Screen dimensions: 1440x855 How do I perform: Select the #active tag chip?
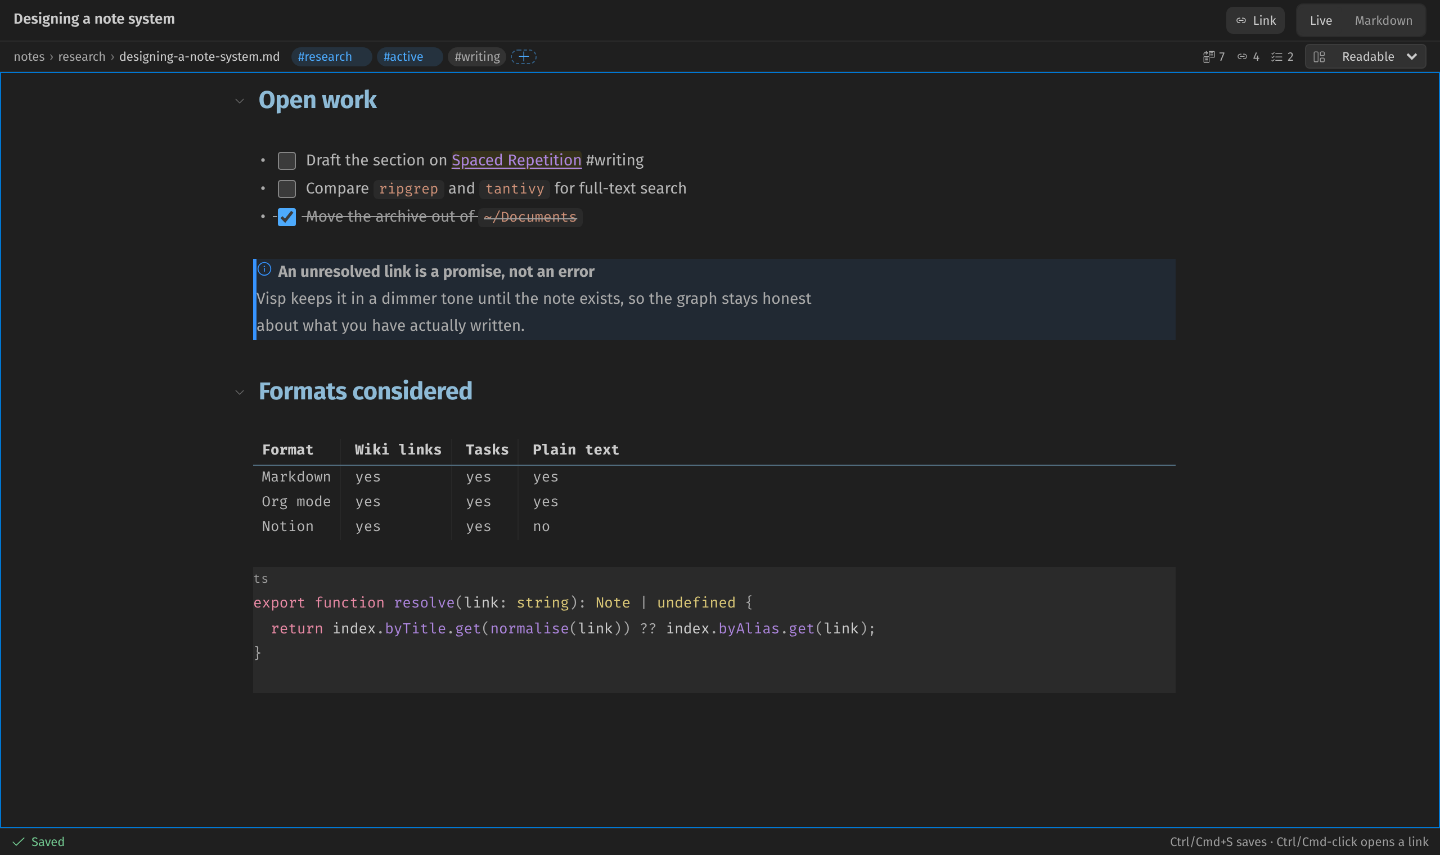[x=409, y=57]
